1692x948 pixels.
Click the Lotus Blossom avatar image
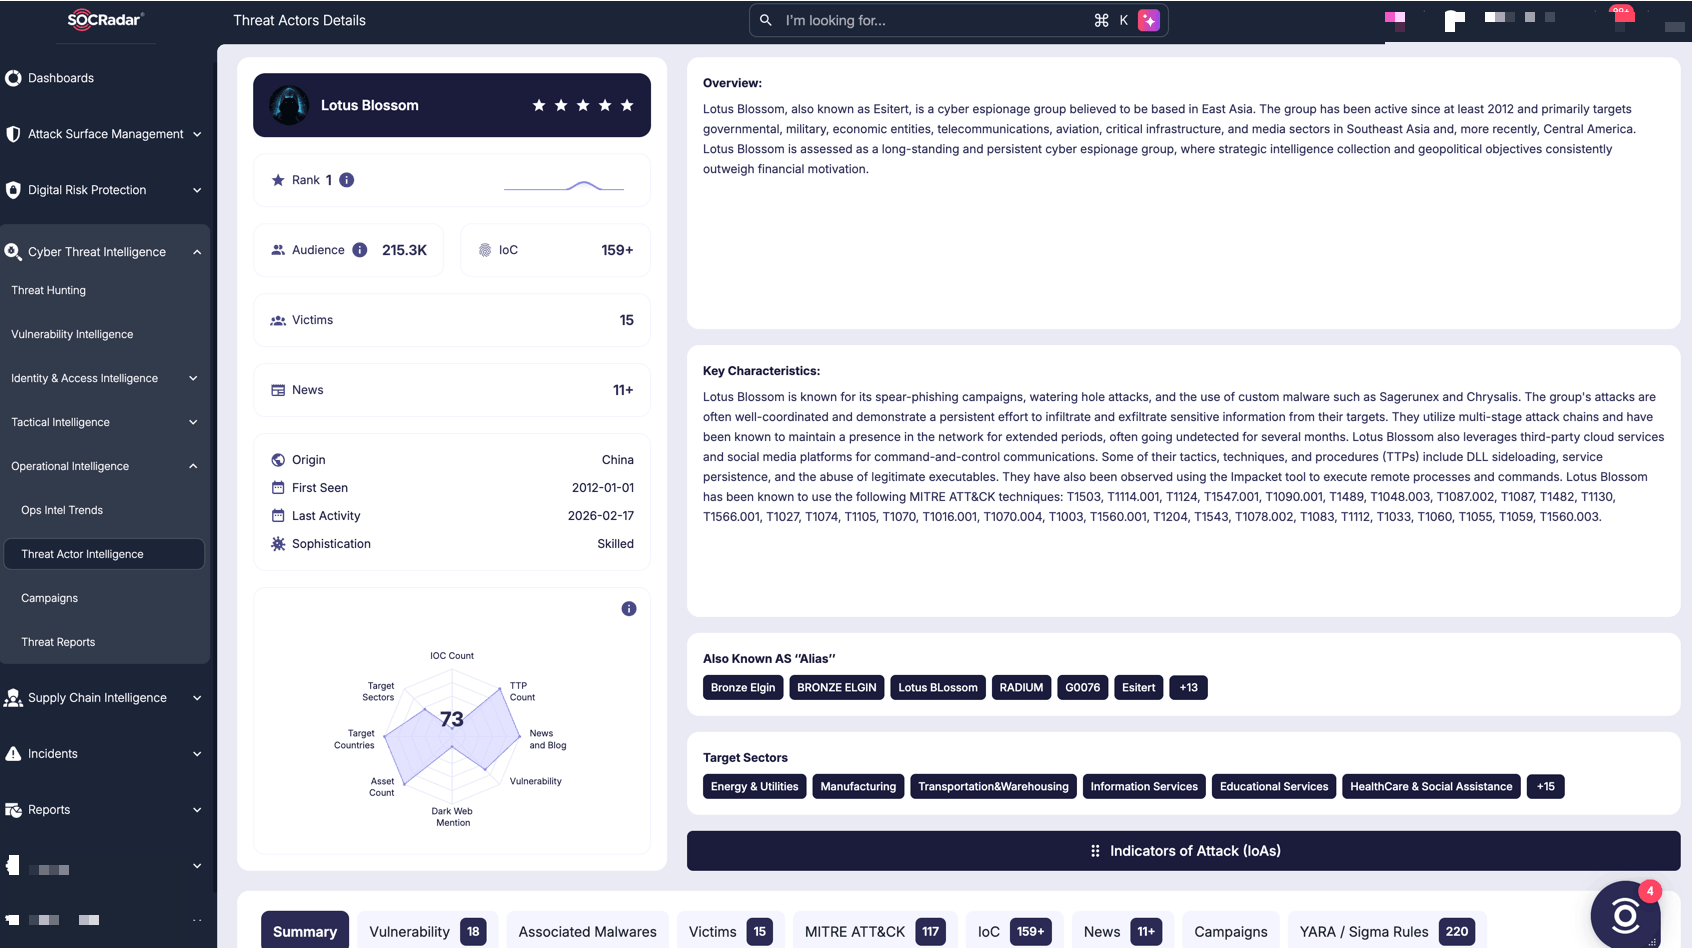pyautogui.click(x=289, y=105)
